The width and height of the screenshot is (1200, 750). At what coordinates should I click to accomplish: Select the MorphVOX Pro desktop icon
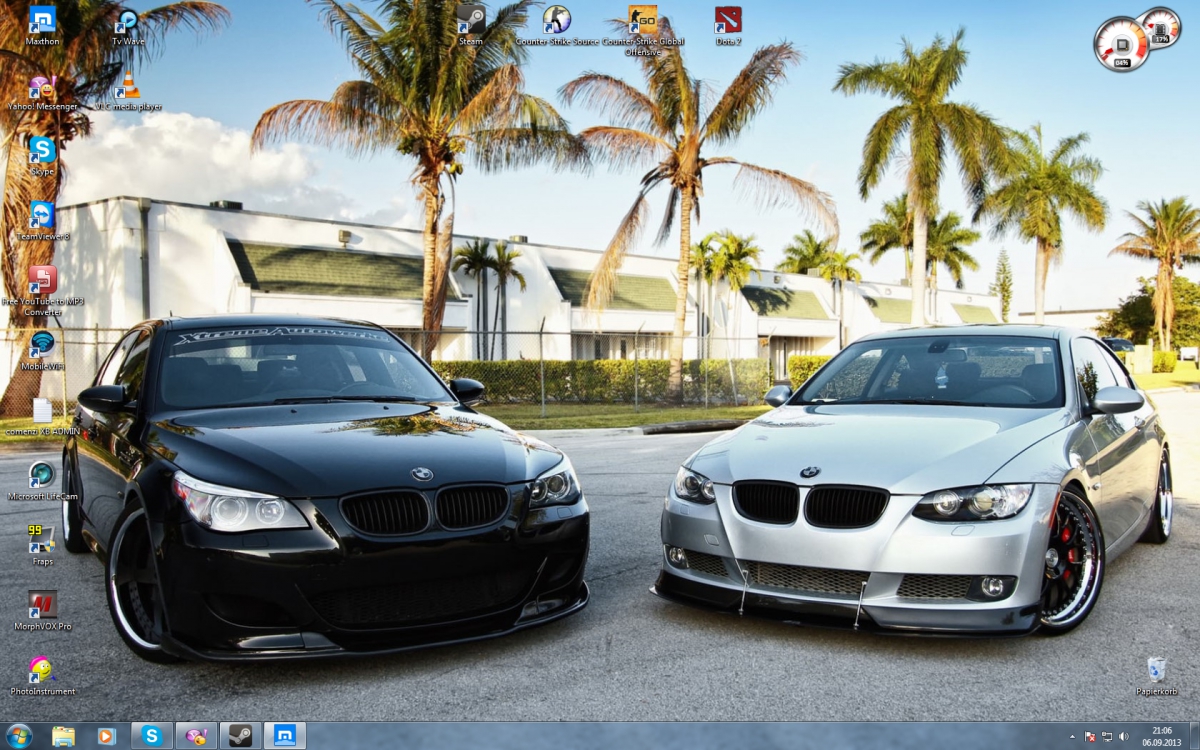pyautogui.click(x=42, y=611)
